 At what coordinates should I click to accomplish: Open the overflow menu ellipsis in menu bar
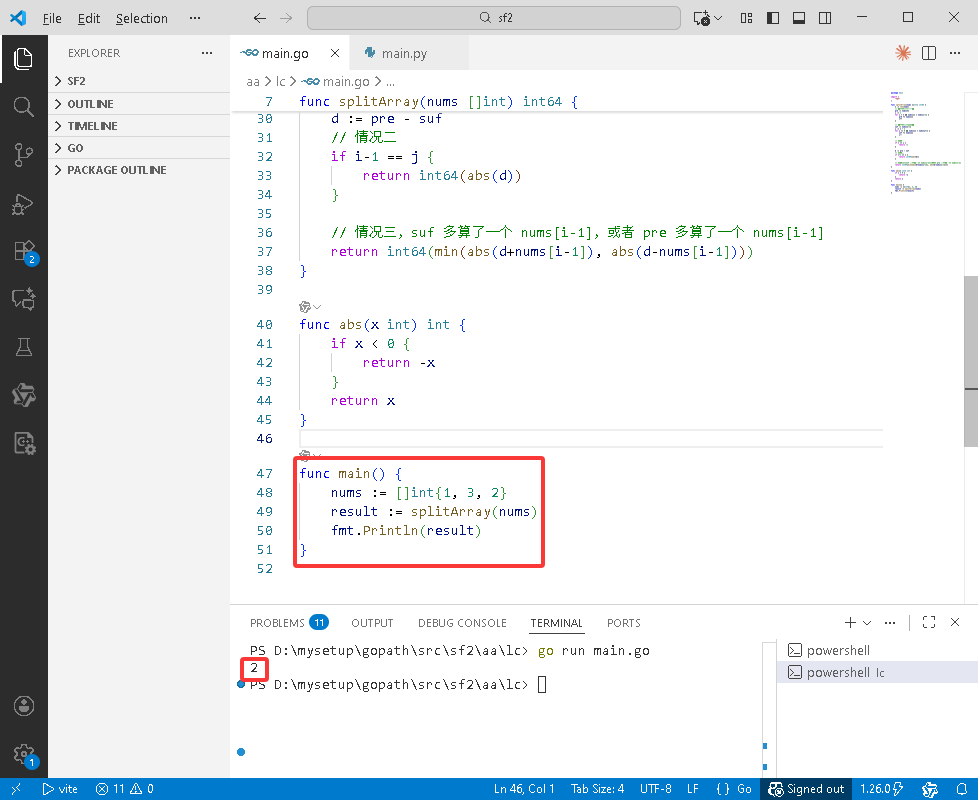click(195, 18)
